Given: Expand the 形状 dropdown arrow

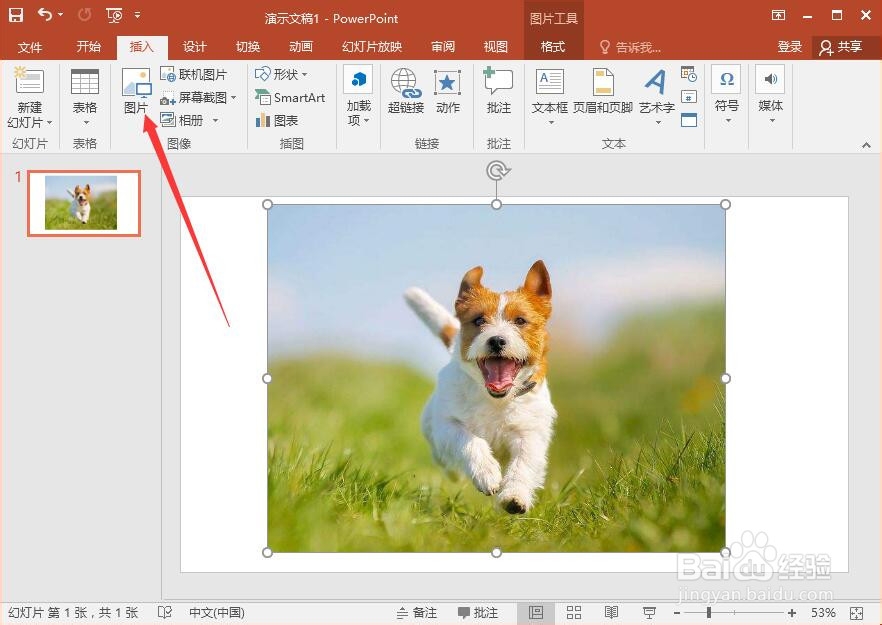Looking at the screenshot, I should pyautogui.click(x=304, y=74).
